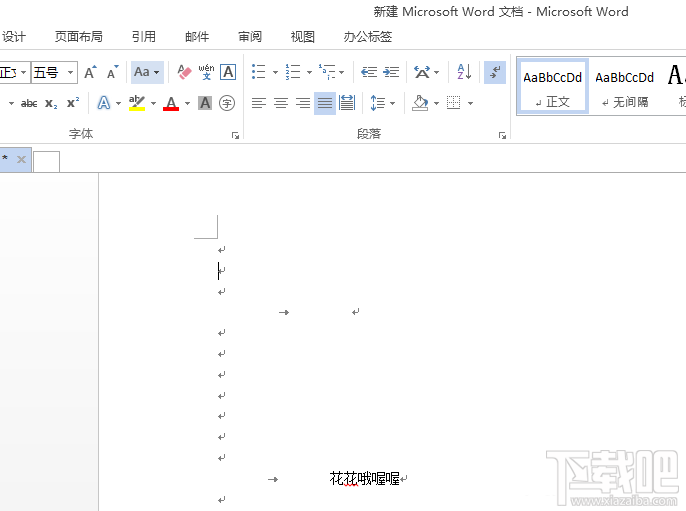The height and width of the screenshot is (511, 686).
Task: Expand the font name dropdown
Action: point(24,72)
